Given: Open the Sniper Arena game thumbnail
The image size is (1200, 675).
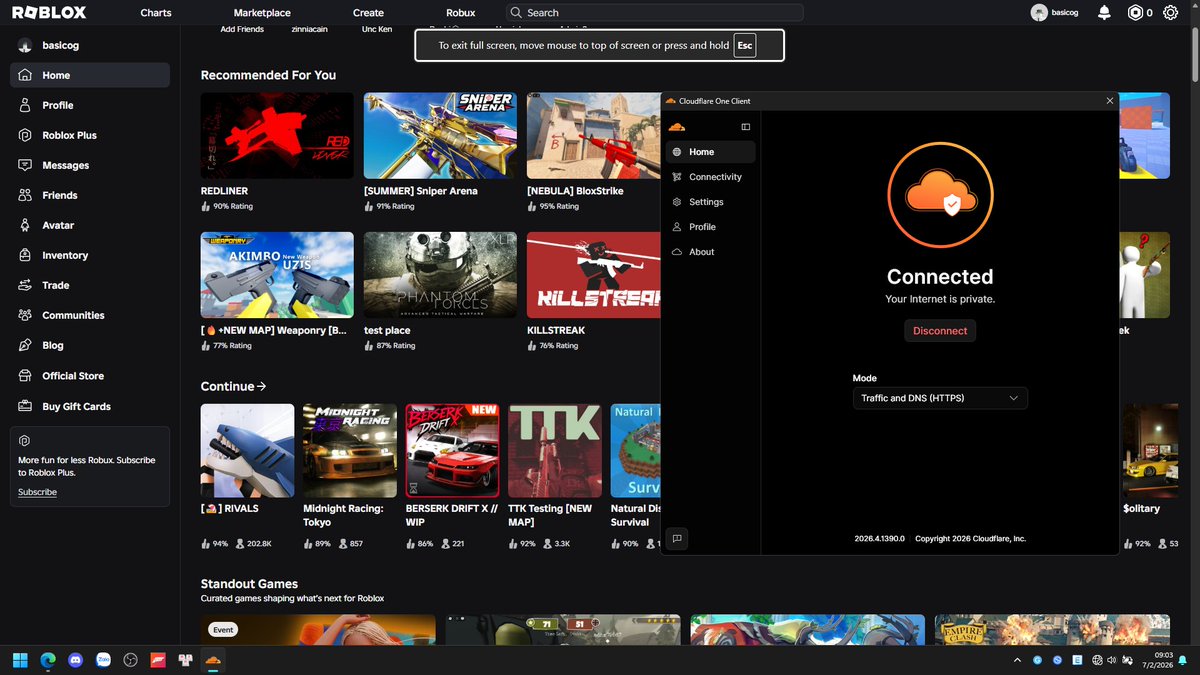Looking at the screenshot, I should (x=440, y=136).
